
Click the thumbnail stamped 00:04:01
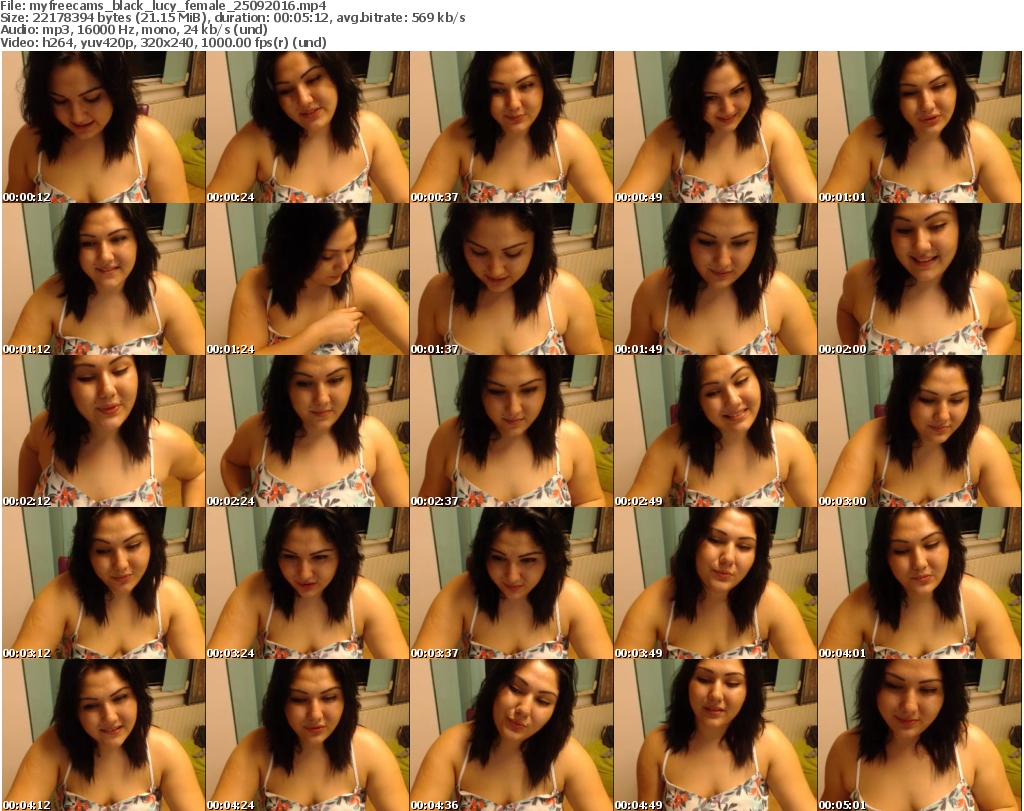point(919,583)
